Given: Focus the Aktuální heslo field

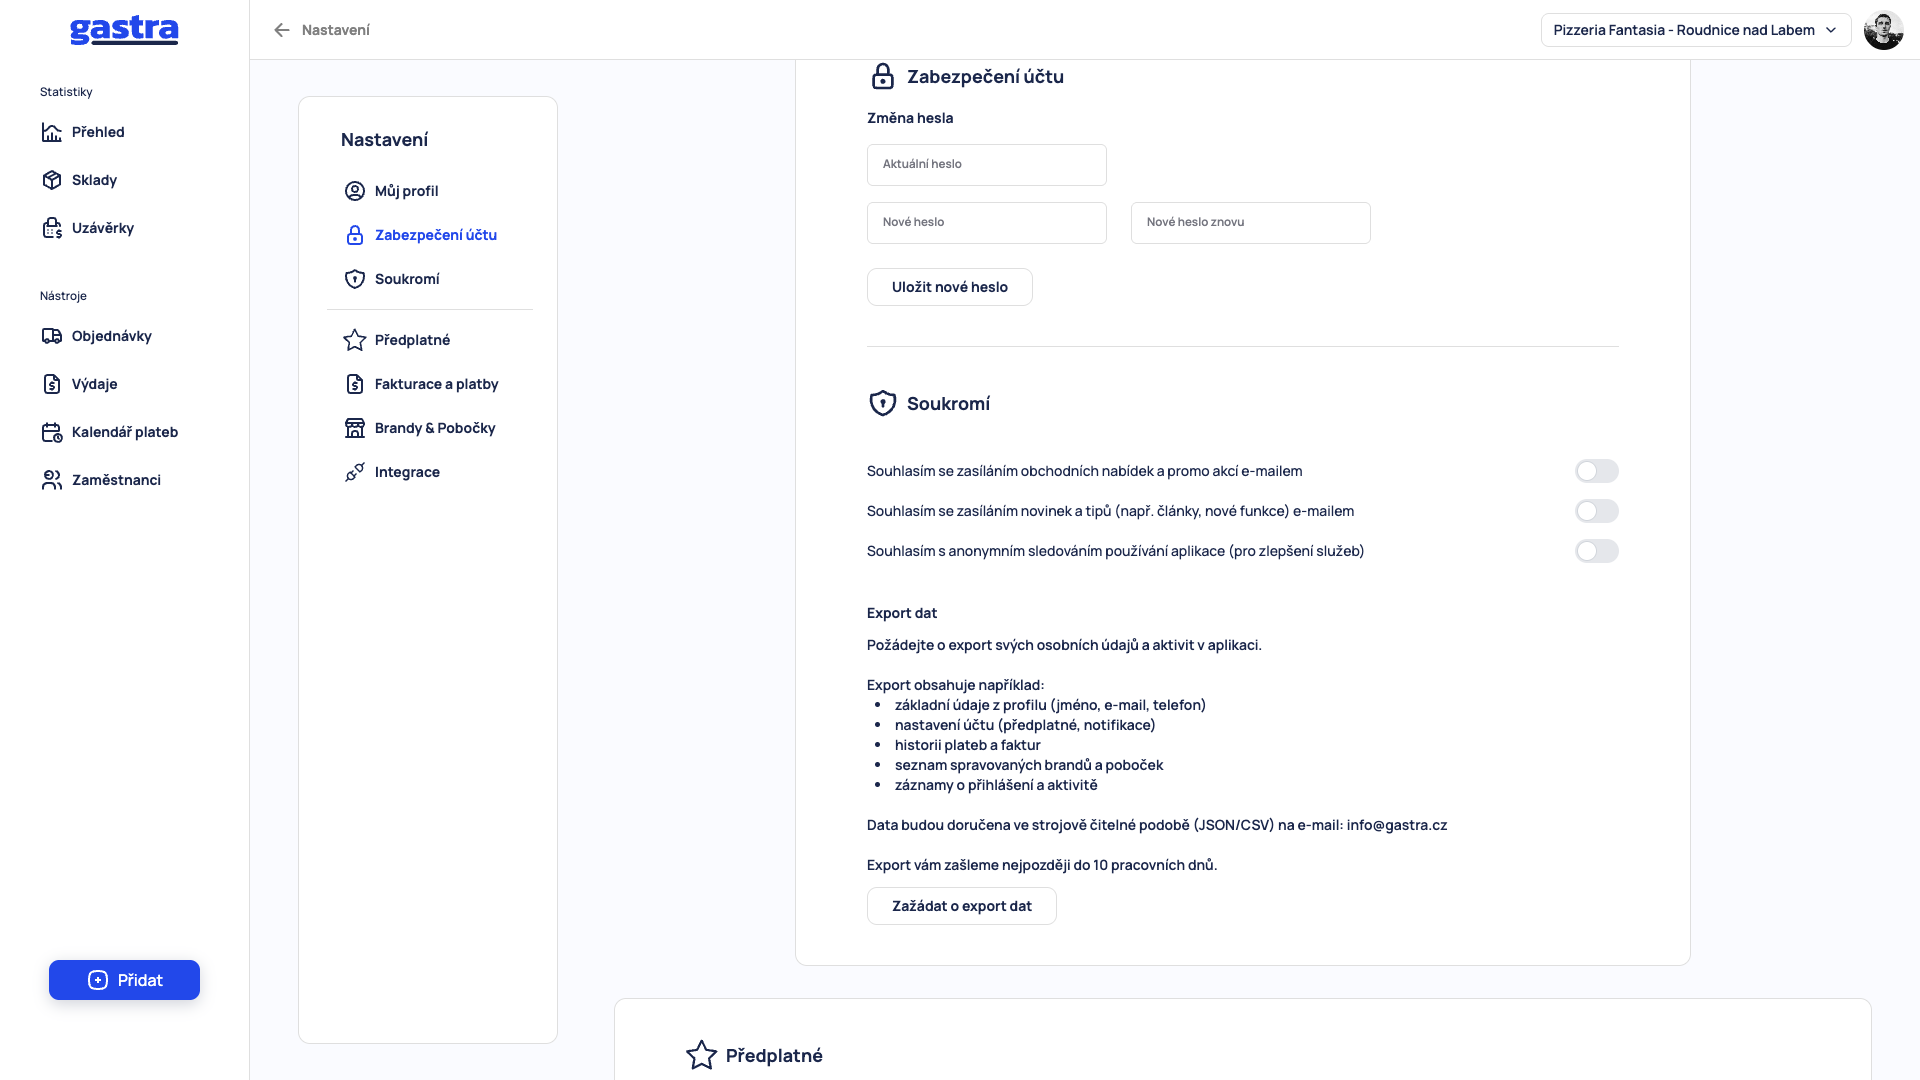Looking at the screenshot, I should point(986,165).
